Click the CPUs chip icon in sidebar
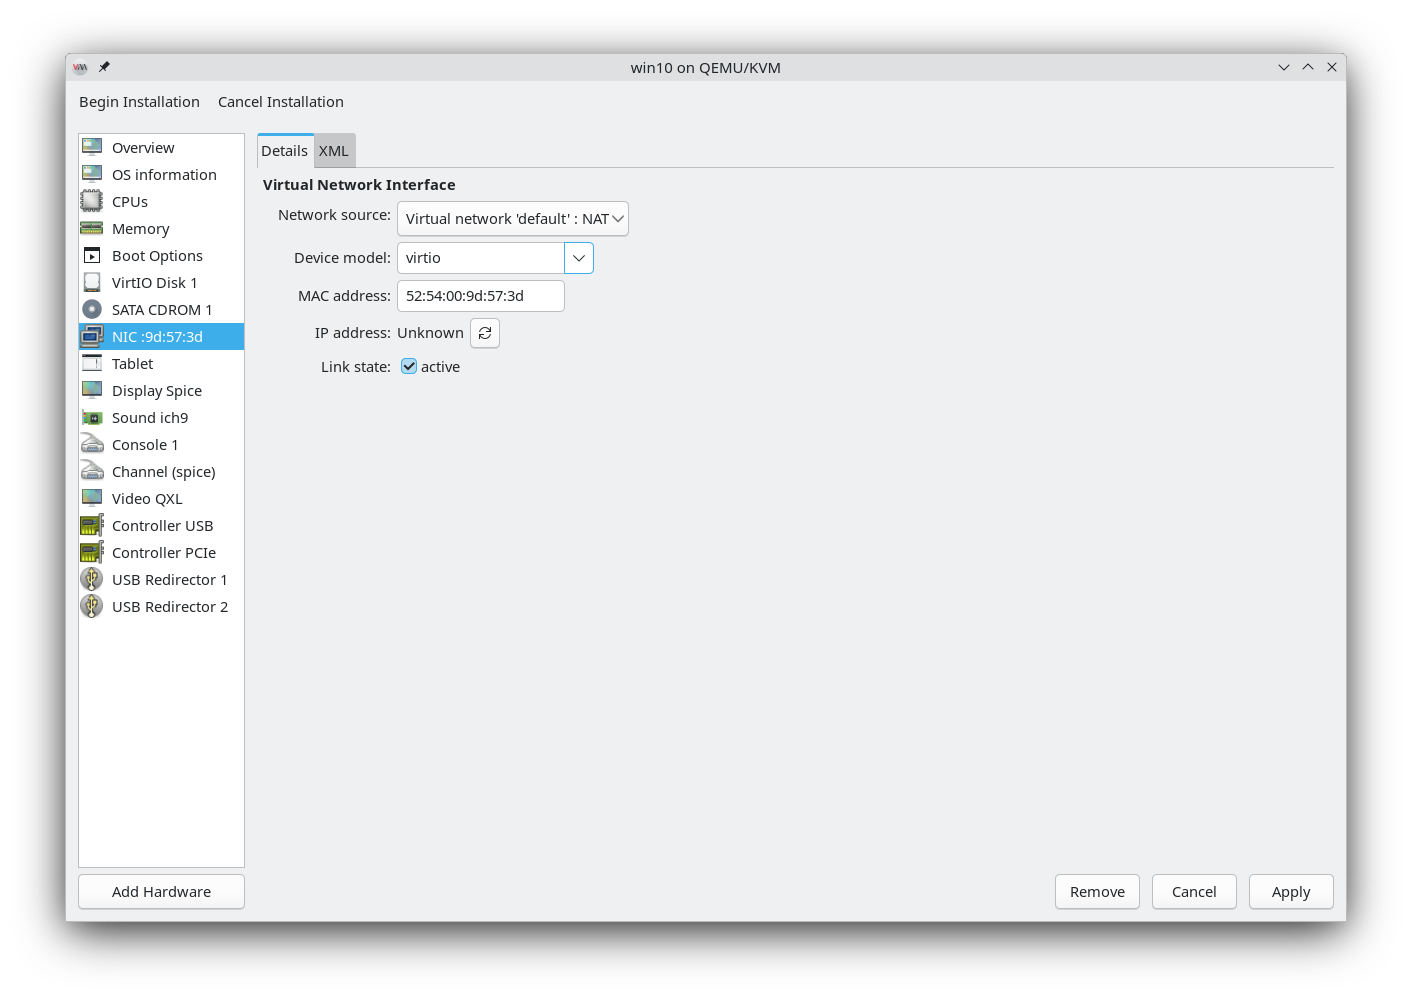 click(92, 202)
